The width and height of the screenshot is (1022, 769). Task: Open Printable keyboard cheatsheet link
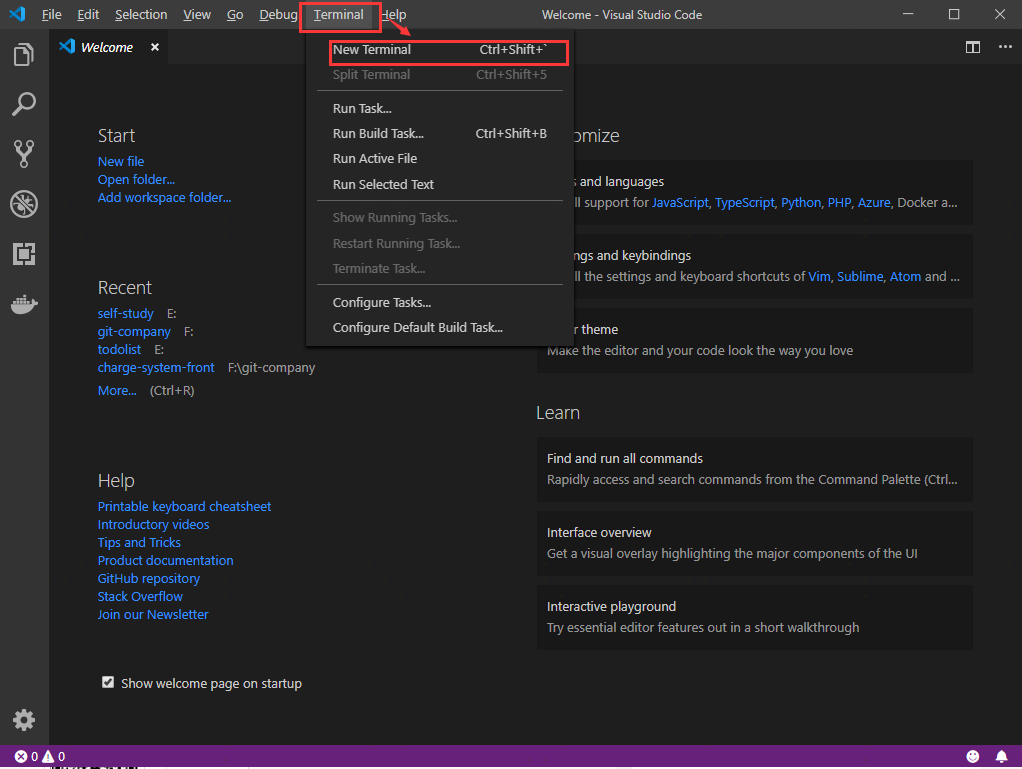tap(184, 506)
